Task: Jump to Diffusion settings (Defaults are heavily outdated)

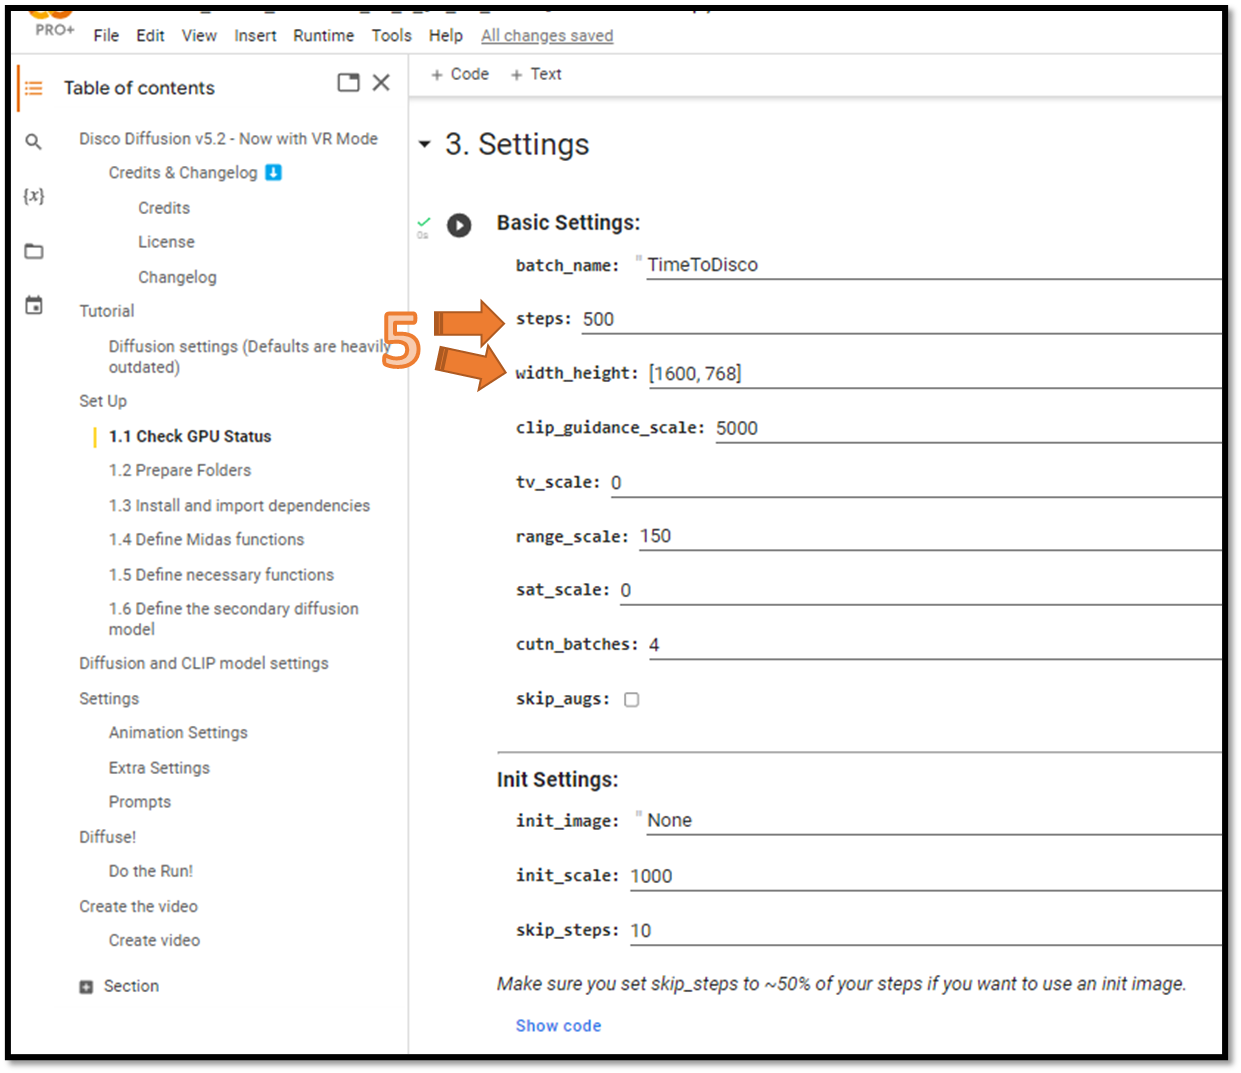Action: [x=249, y=357]
